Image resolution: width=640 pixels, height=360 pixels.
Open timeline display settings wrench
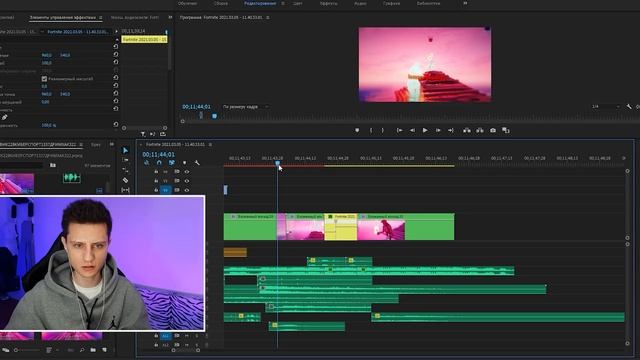pyautogui.click(x=197, y=163)
